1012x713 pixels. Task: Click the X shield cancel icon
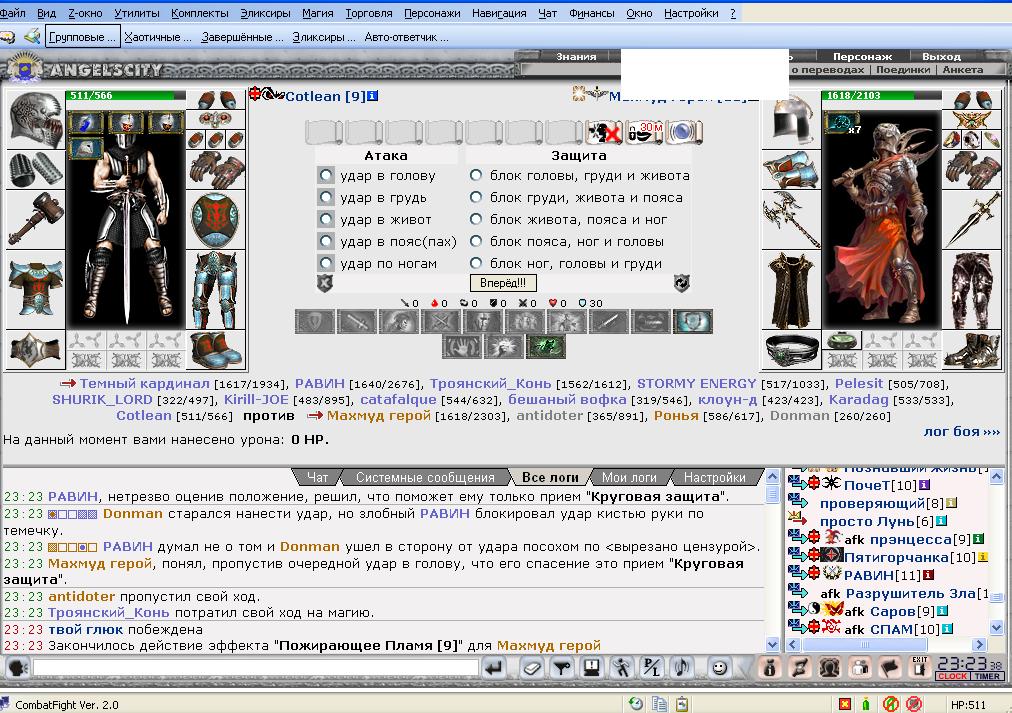pos(325,283)
